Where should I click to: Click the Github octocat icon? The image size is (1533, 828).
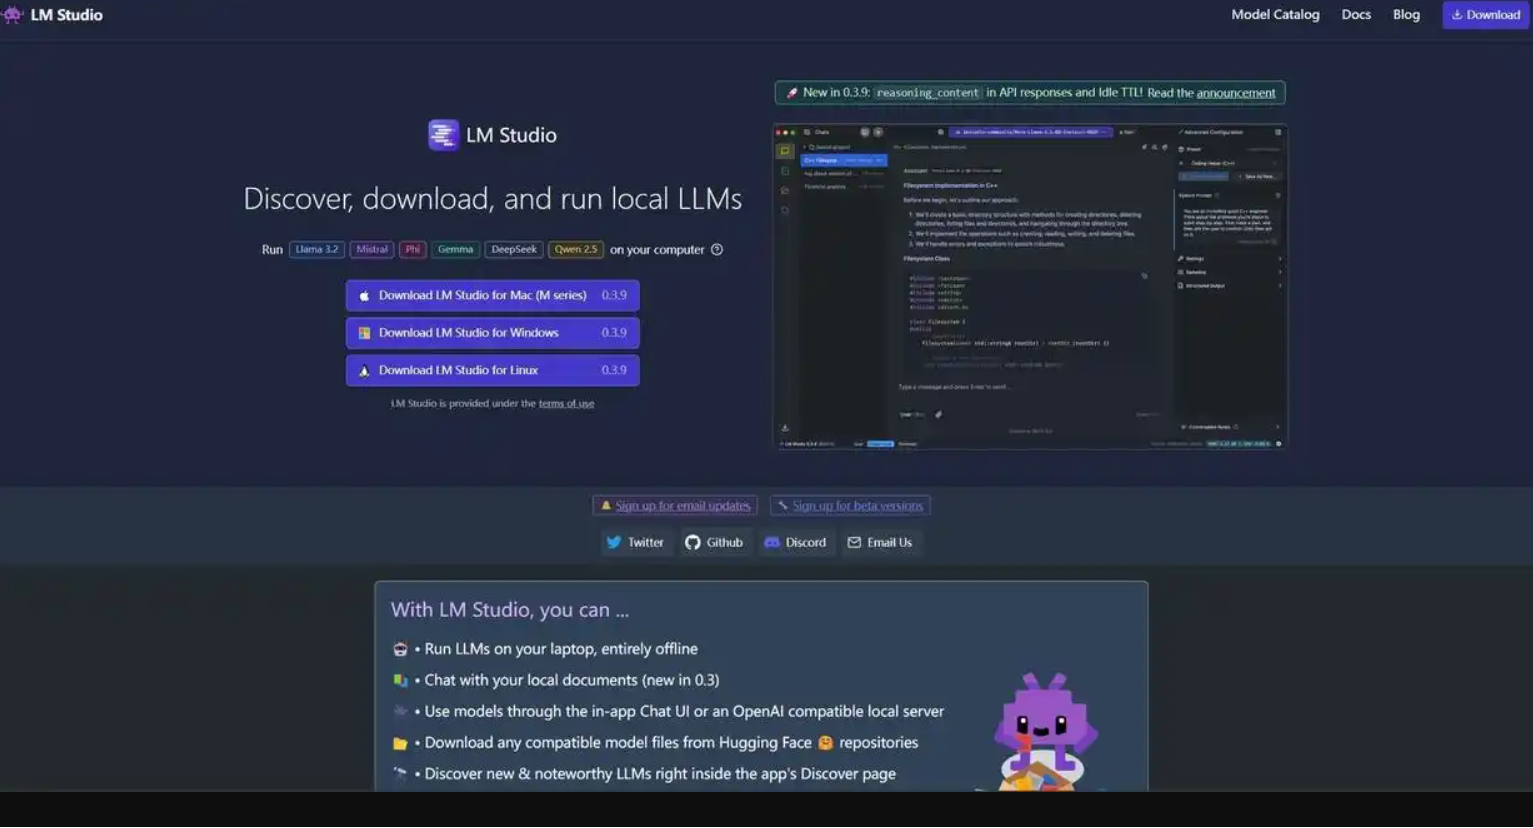[x=693, y=543]
